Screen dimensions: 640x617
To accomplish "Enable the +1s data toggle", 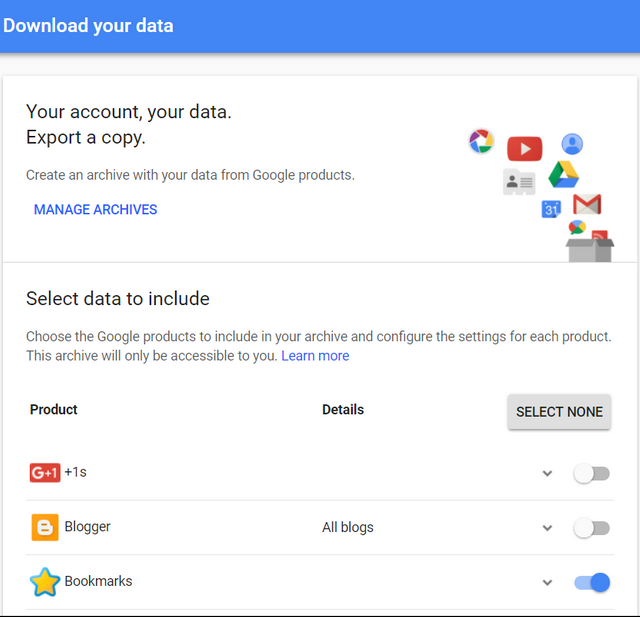I will [591, 473].
